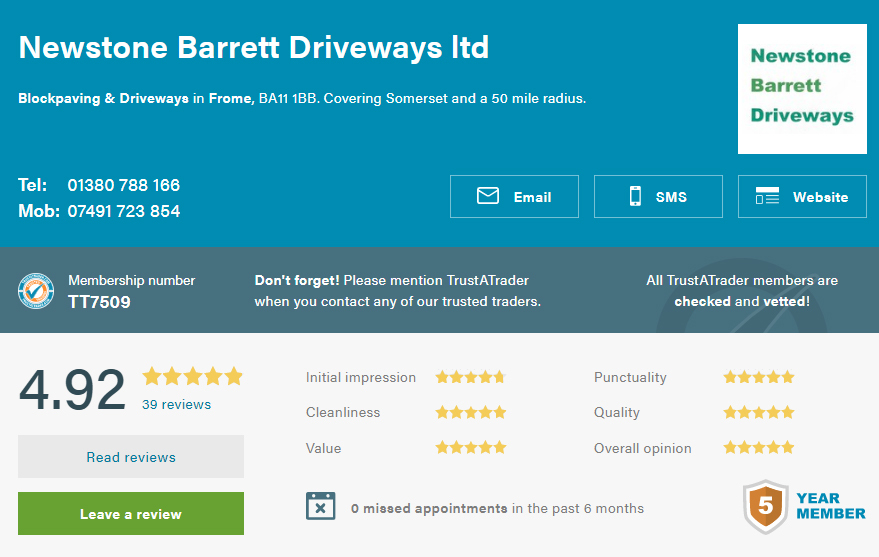The image size is (879, 557).
Task: Click the Punctuality star rating
Action: [x=759, y=377]
